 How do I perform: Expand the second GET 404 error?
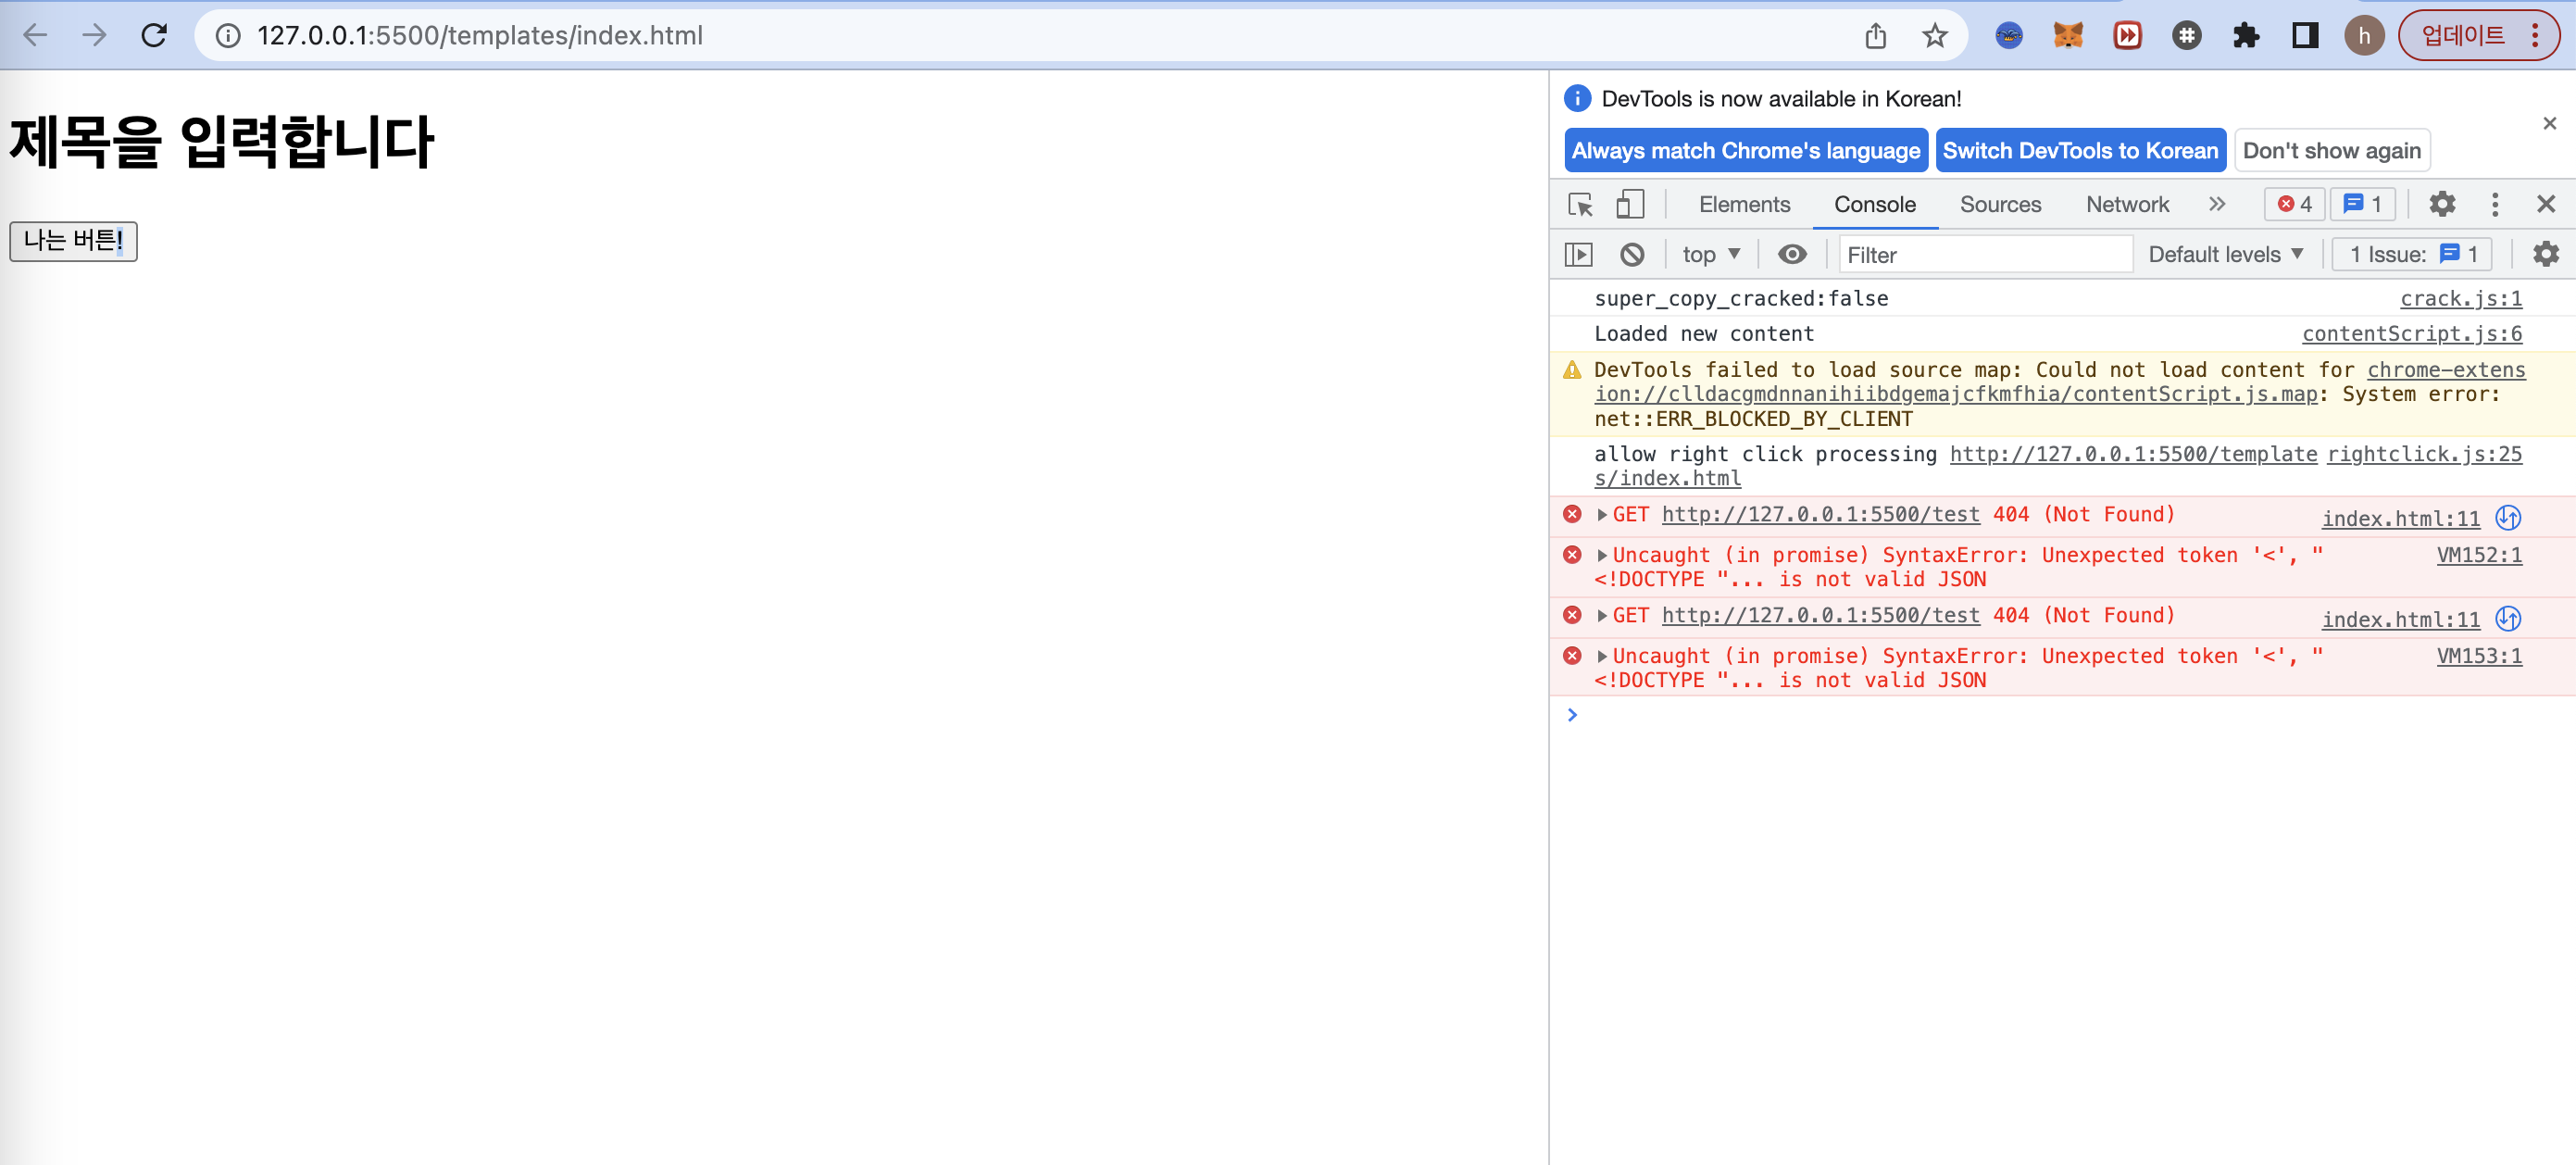1602,616
